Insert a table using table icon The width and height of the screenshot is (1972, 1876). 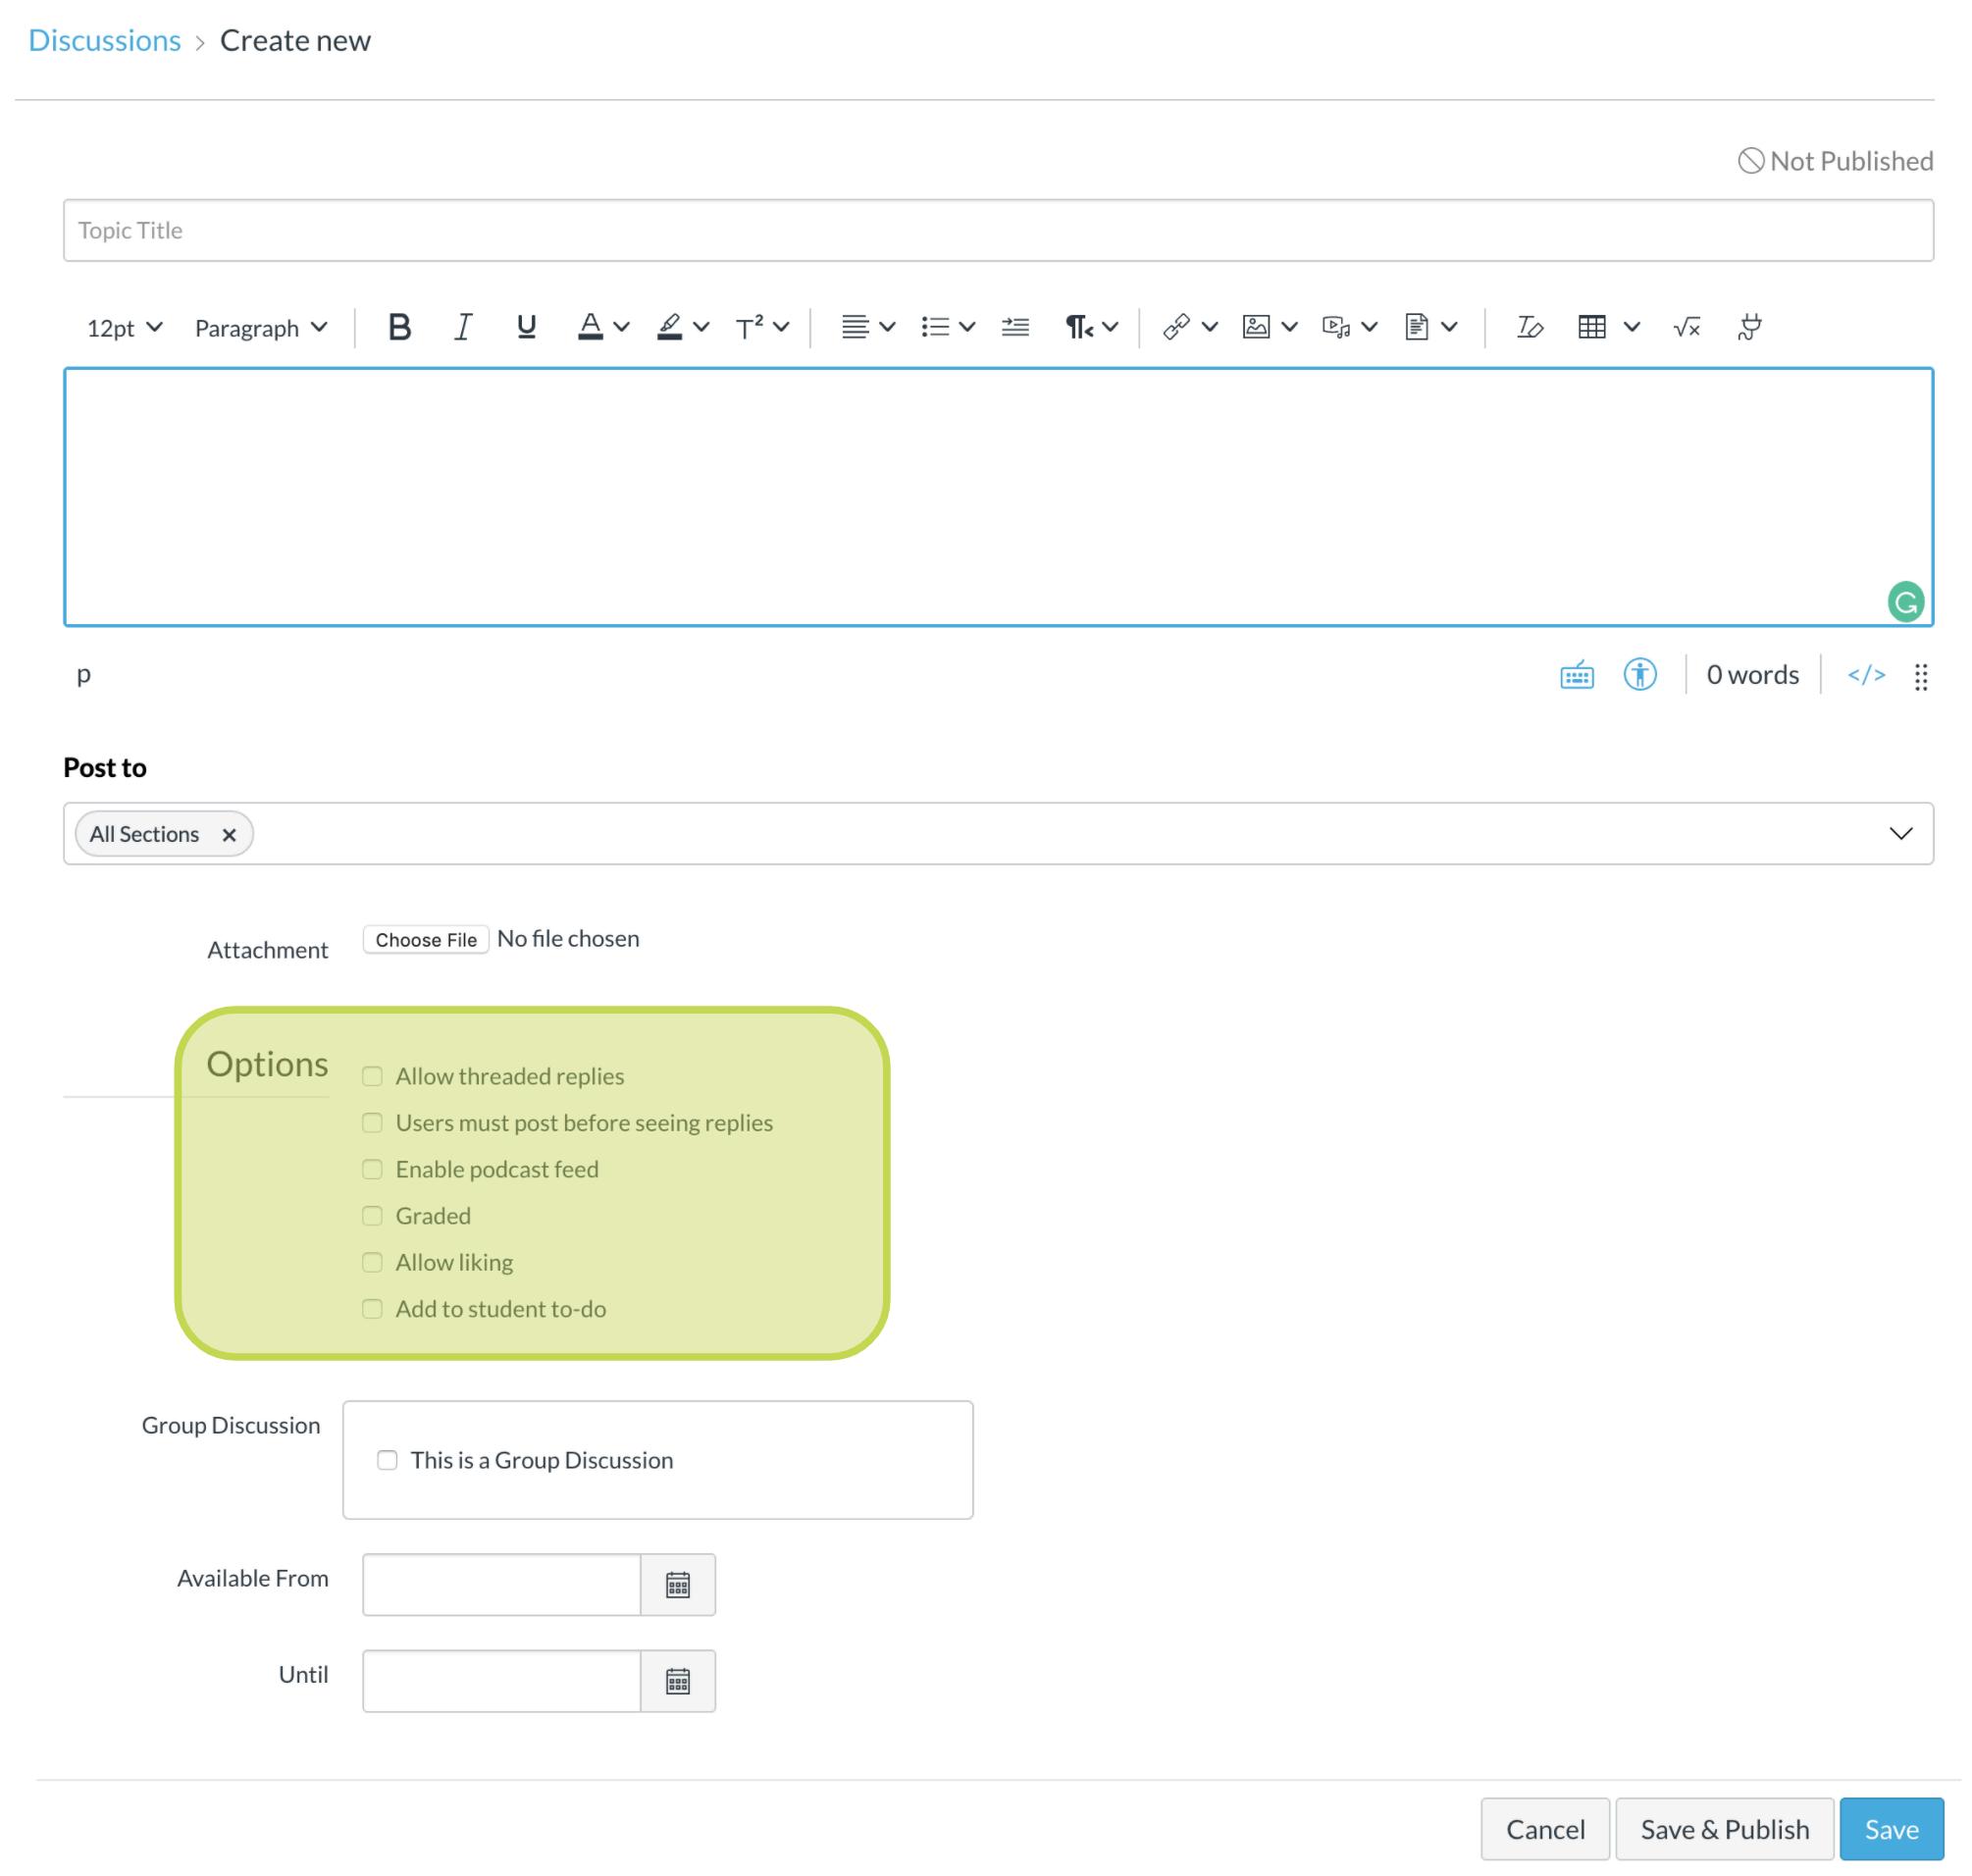point(1591,327)
